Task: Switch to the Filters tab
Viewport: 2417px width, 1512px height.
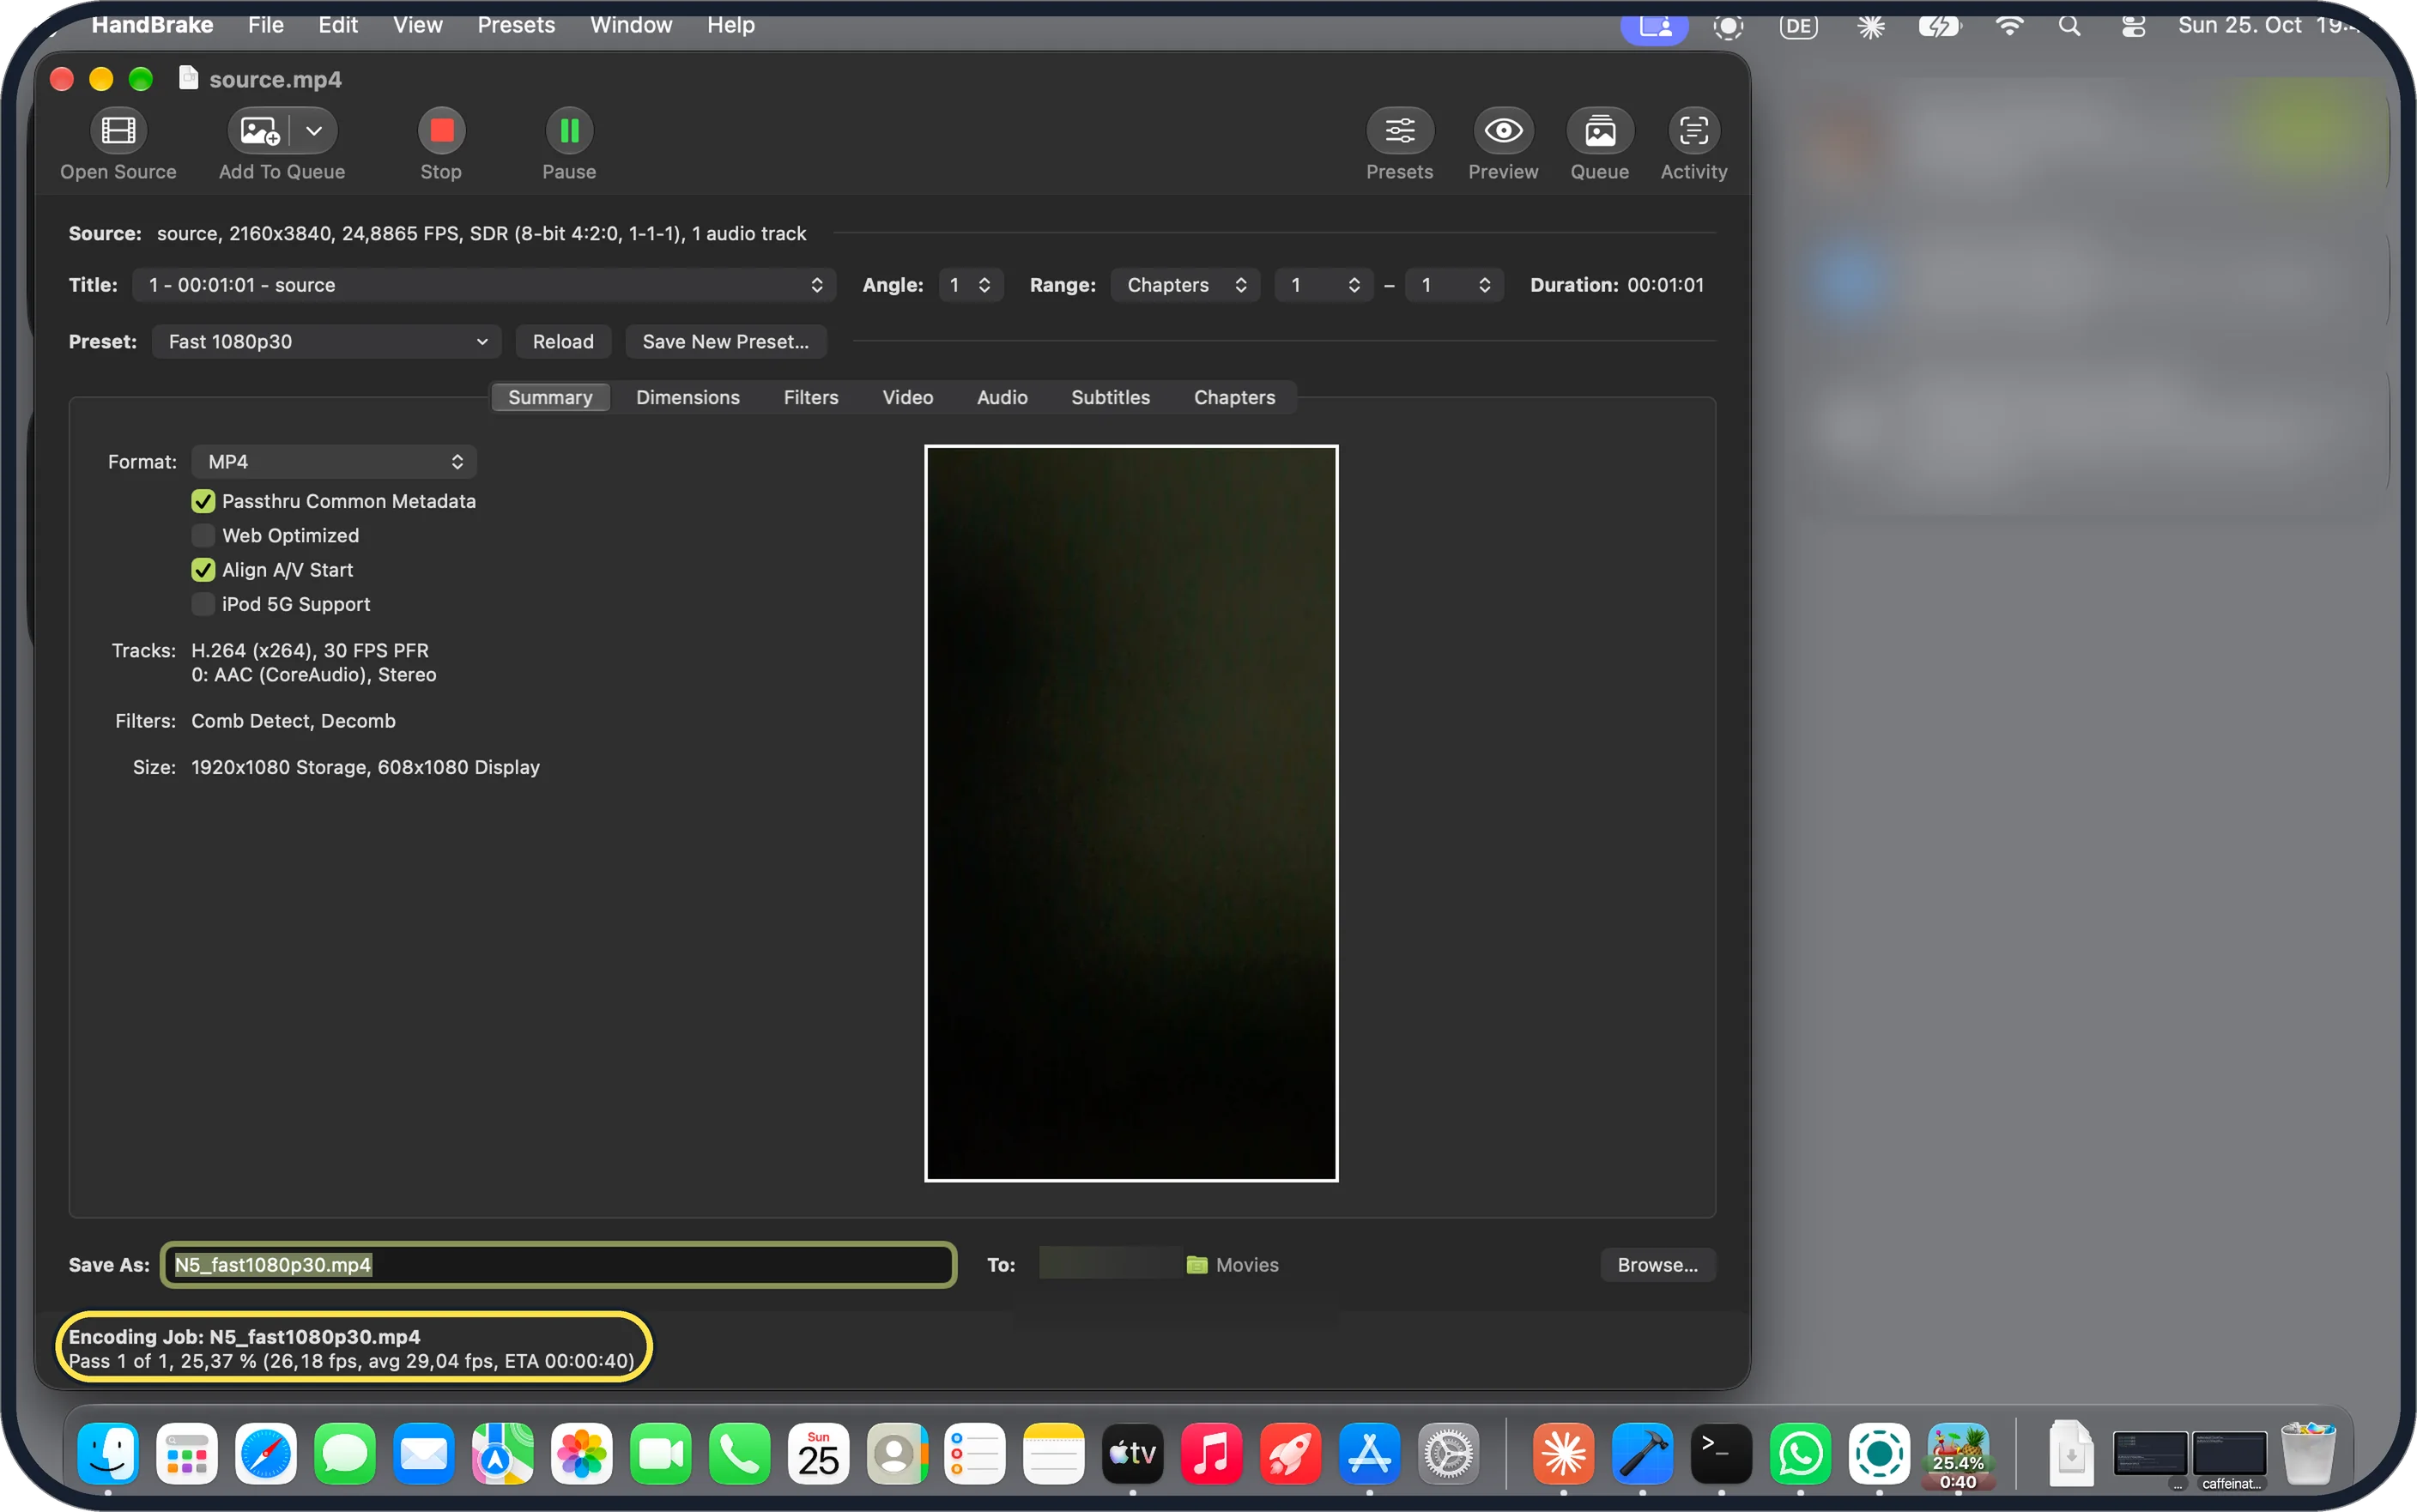Action: [x=811, y=398]
